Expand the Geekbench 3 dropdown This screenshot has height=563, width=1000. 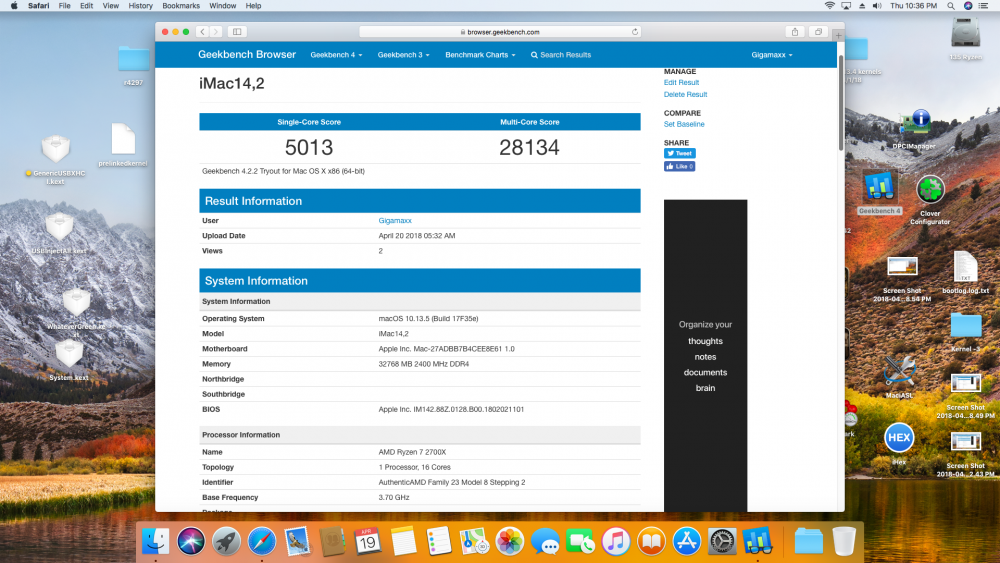403,55
